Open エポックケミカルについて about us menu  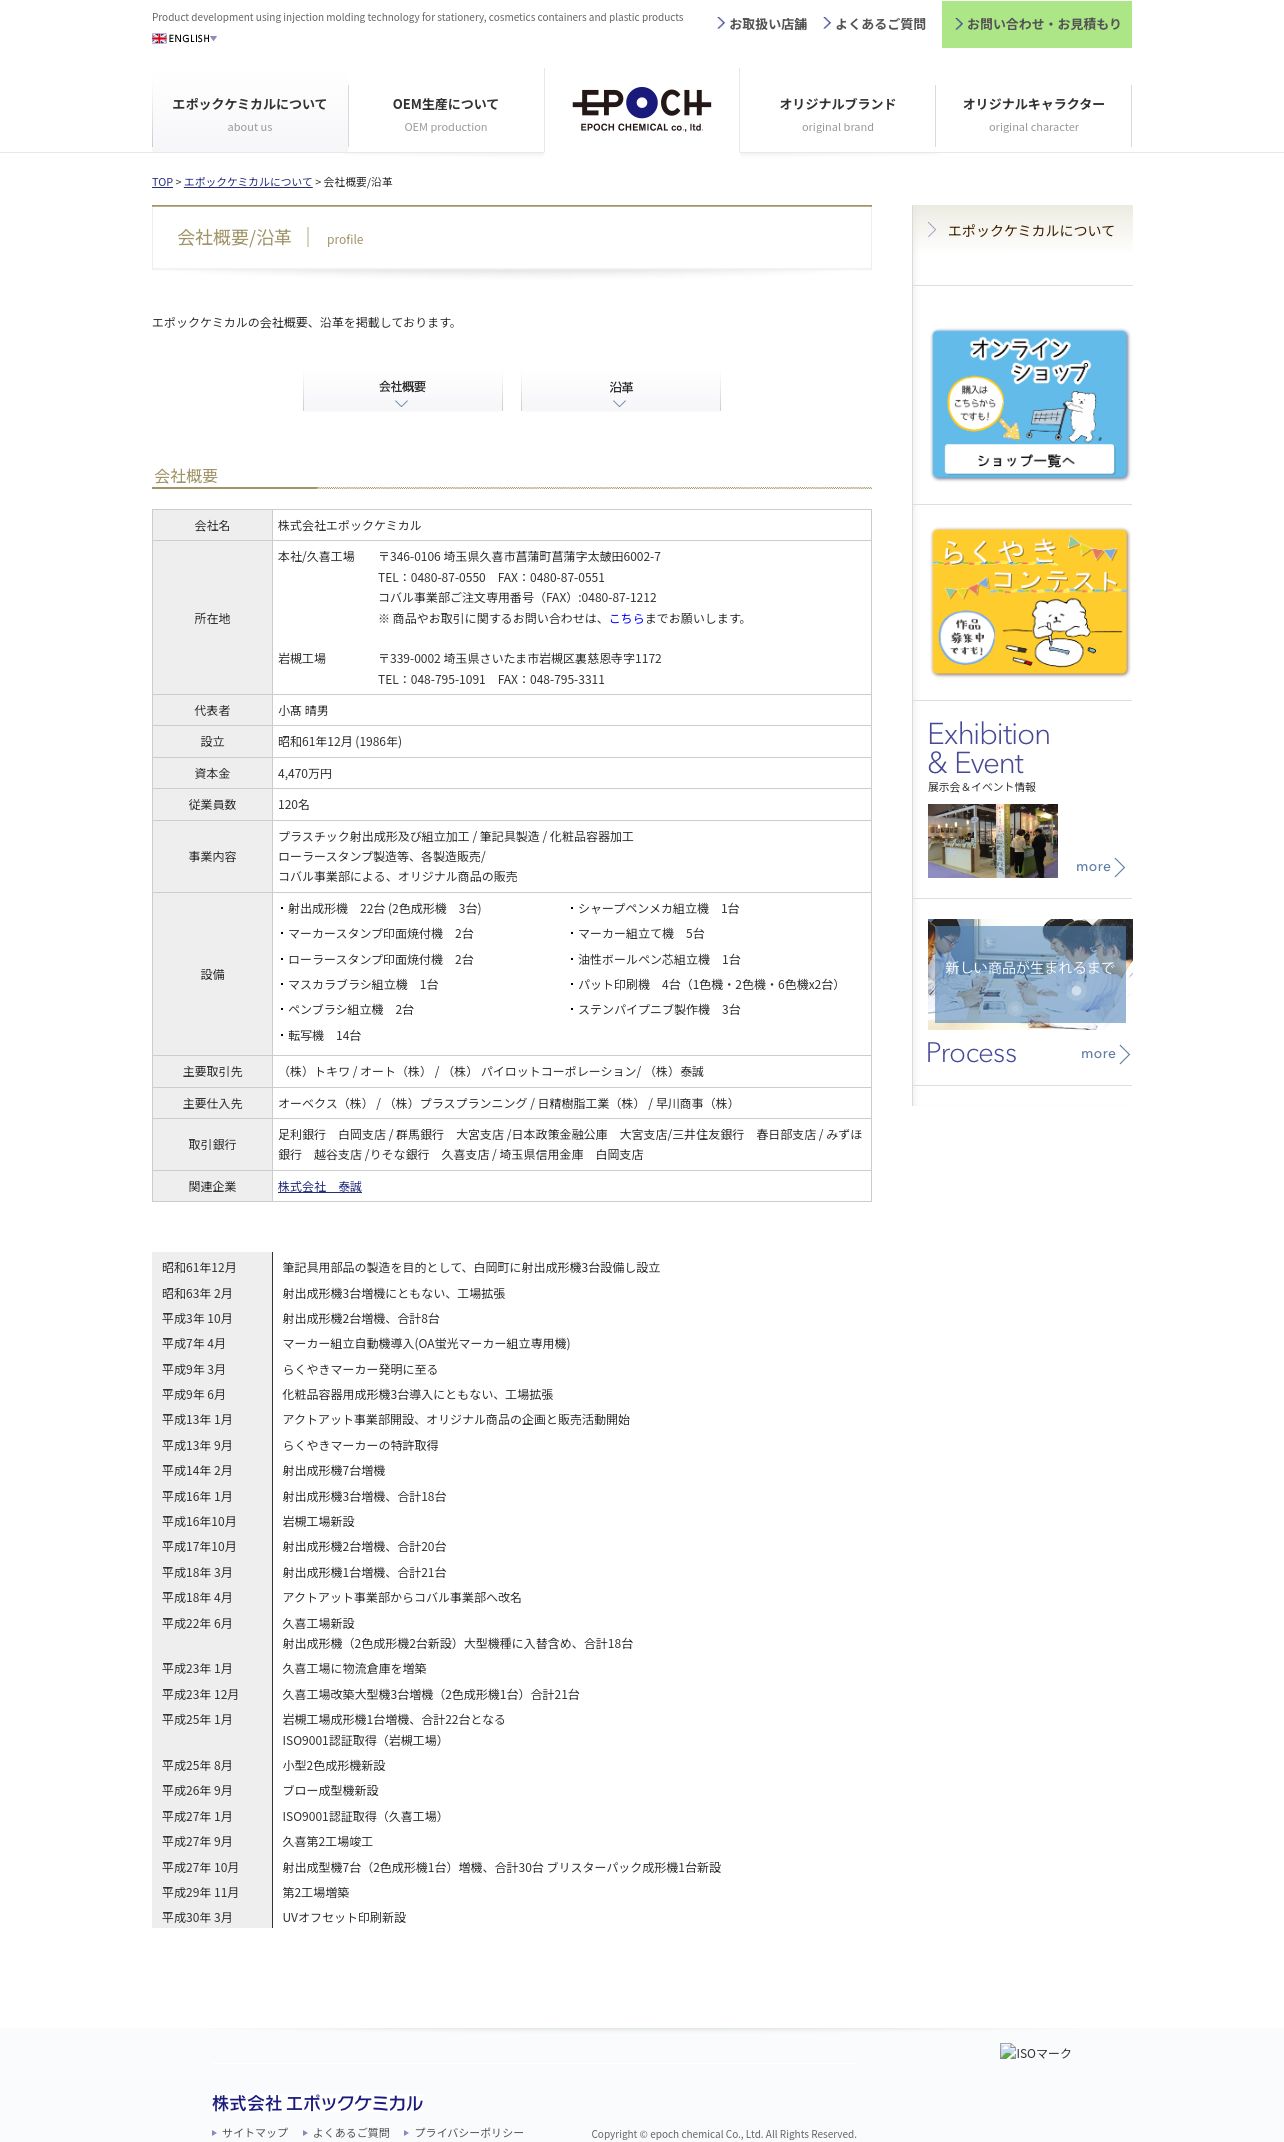250,114
